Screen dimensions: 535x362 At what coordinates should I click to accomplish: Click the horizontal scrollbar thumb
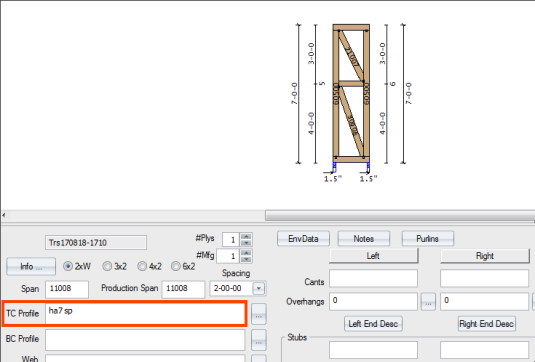click(400, 216)
